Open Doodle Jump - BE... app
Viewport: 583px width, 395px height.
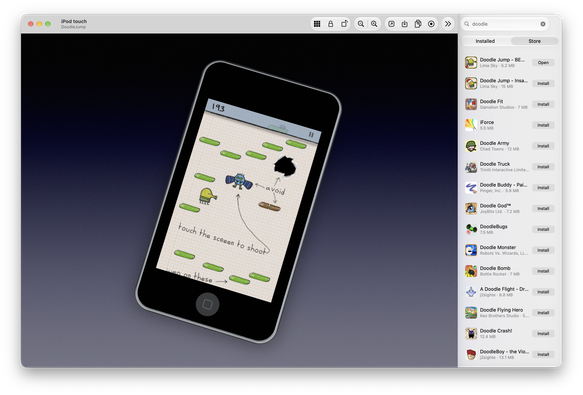[x=543, y=62]
